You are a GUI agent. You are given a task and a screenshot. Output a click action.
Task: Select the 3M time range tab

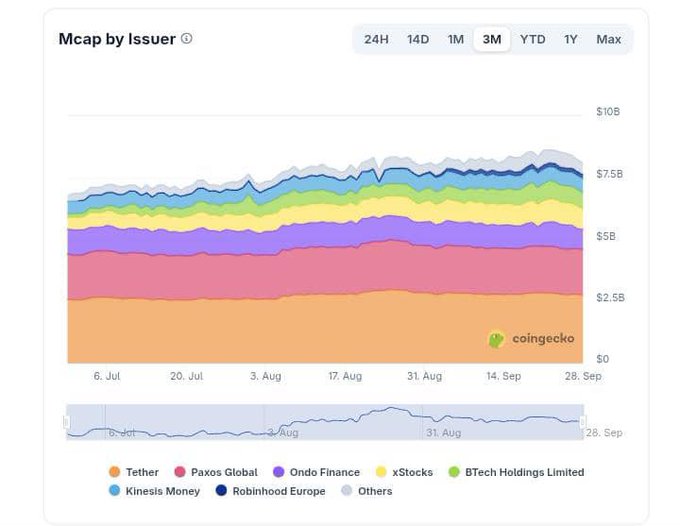[x=492, y=39]
